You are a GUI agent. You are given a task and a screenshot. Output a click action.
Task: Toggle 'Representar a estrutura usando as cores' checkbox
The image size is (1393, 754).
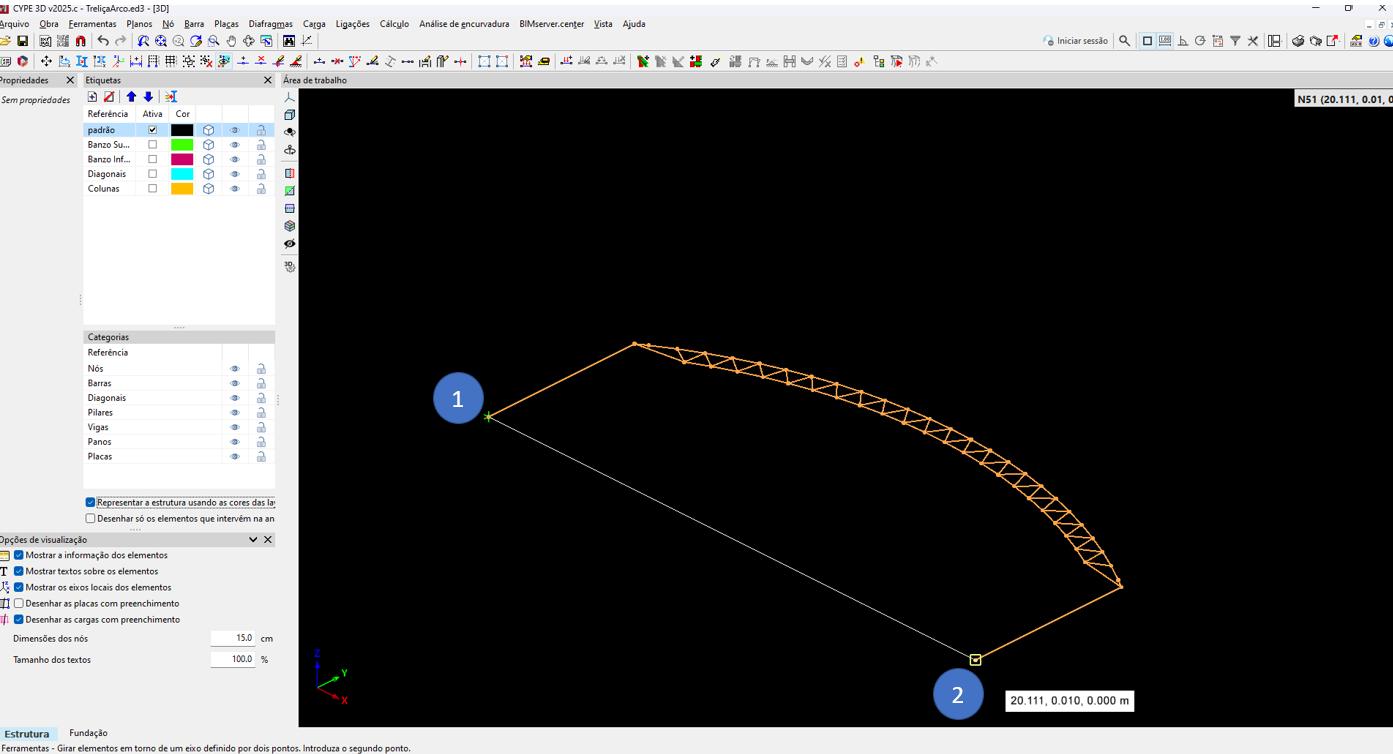(90, 503)
